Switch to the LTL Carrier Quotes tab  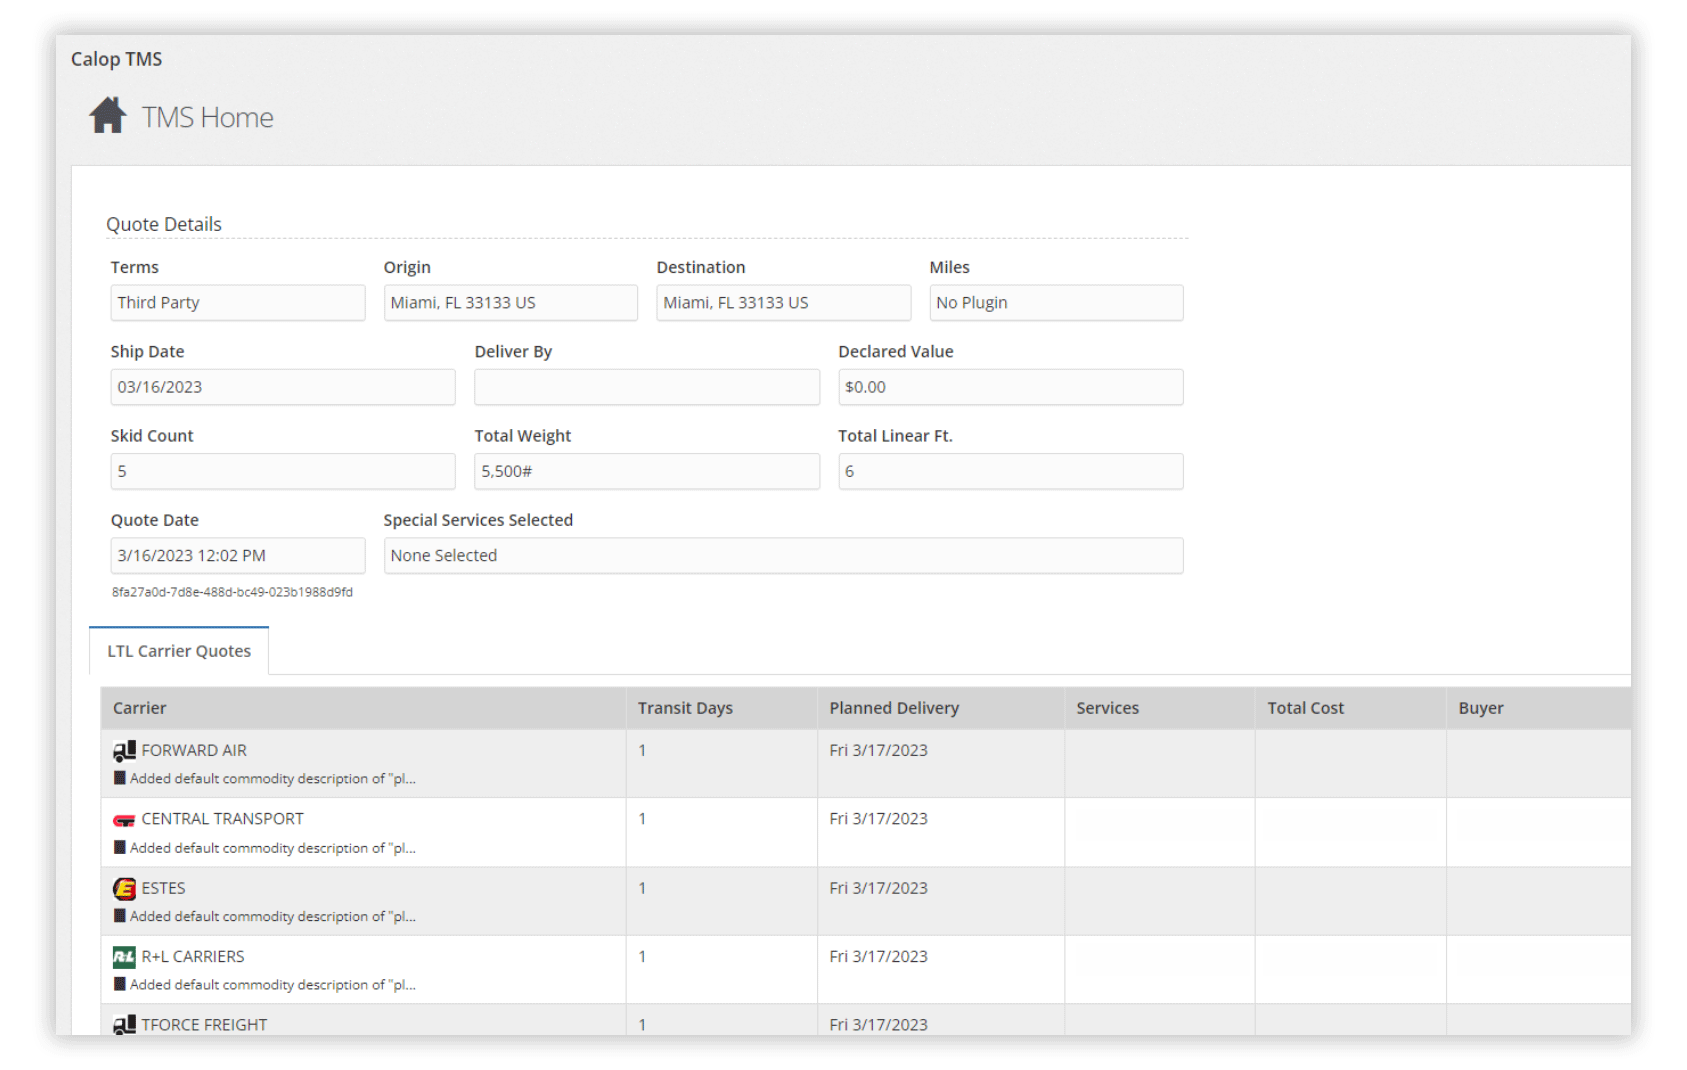click(179, 651)
